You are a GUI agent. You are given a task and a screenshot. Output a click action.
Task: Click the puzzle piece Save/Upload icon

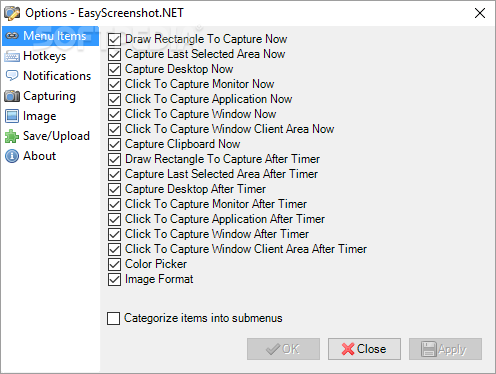click(12, 136)
